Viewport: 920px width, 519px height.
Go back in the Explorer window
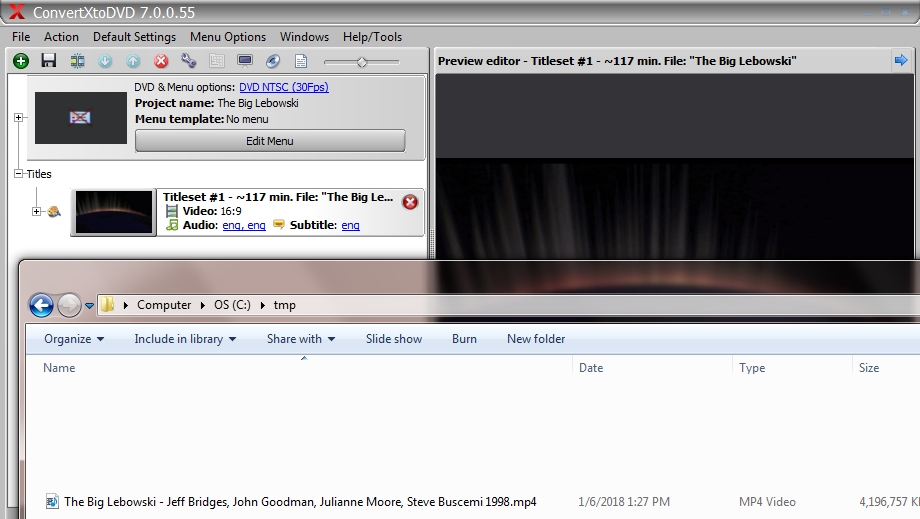pyautogui.click(x=41, y=305)
